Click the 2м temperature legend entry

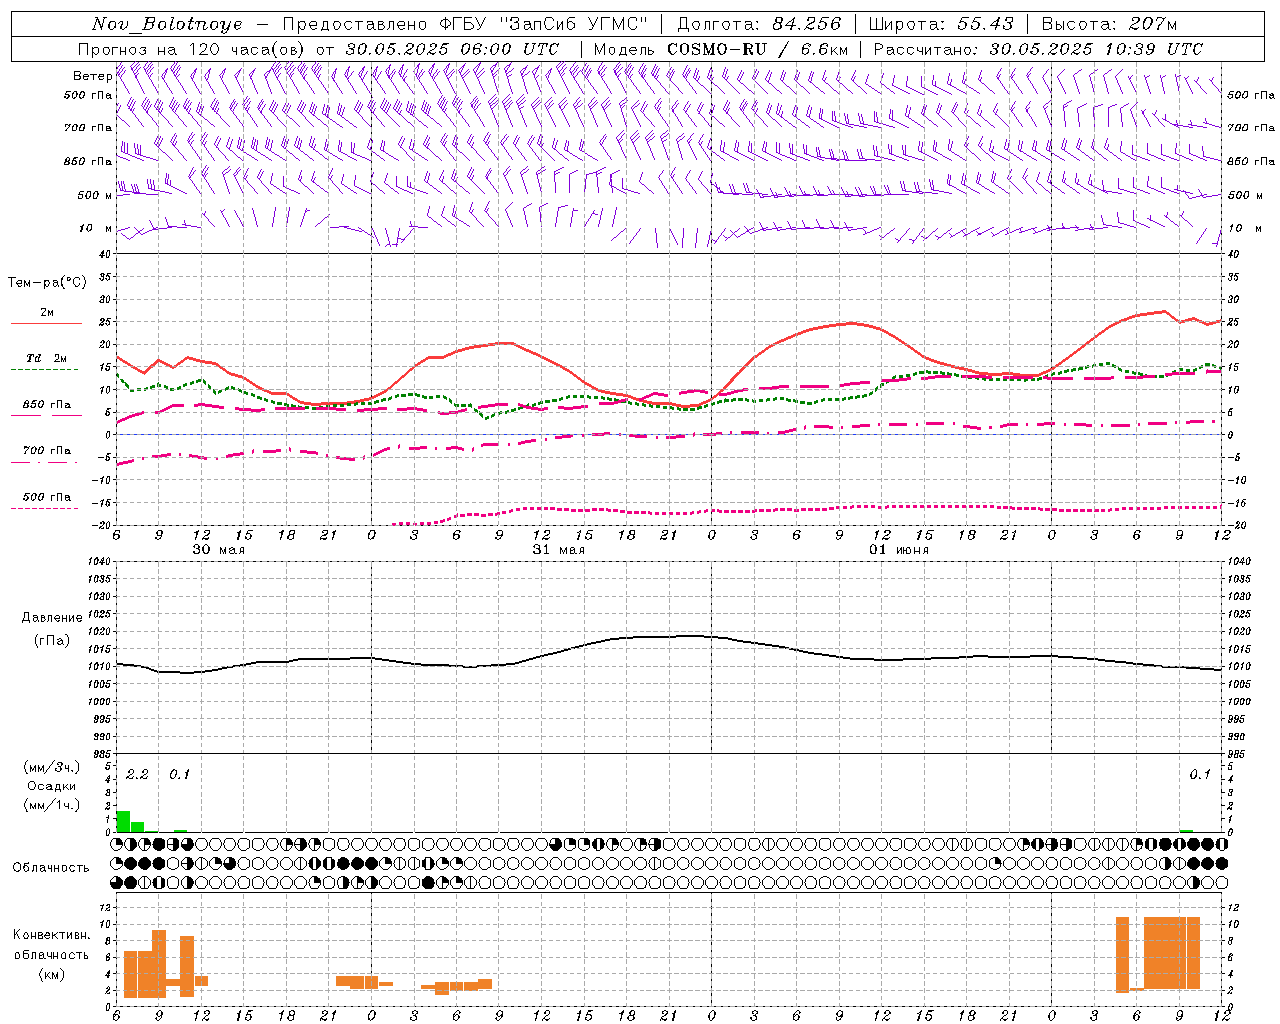point(47,312)
